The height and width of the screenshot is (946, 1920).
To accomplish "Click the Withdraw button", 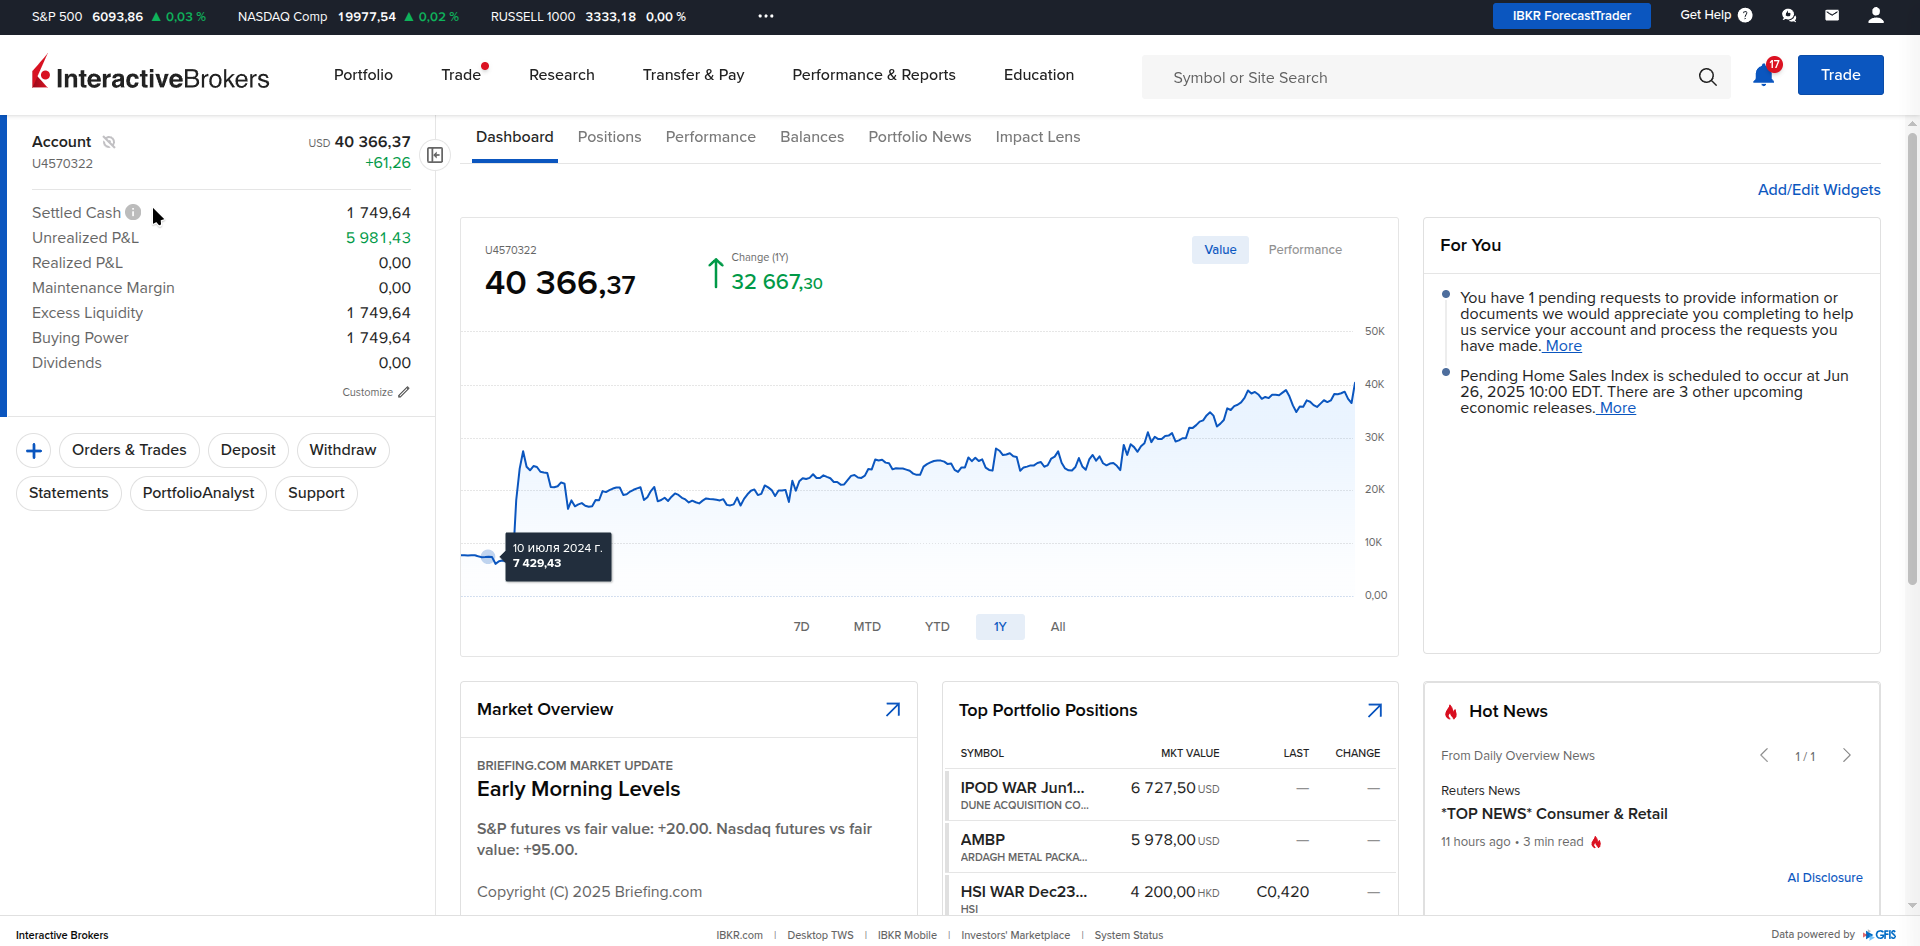I will coord(343,450).
